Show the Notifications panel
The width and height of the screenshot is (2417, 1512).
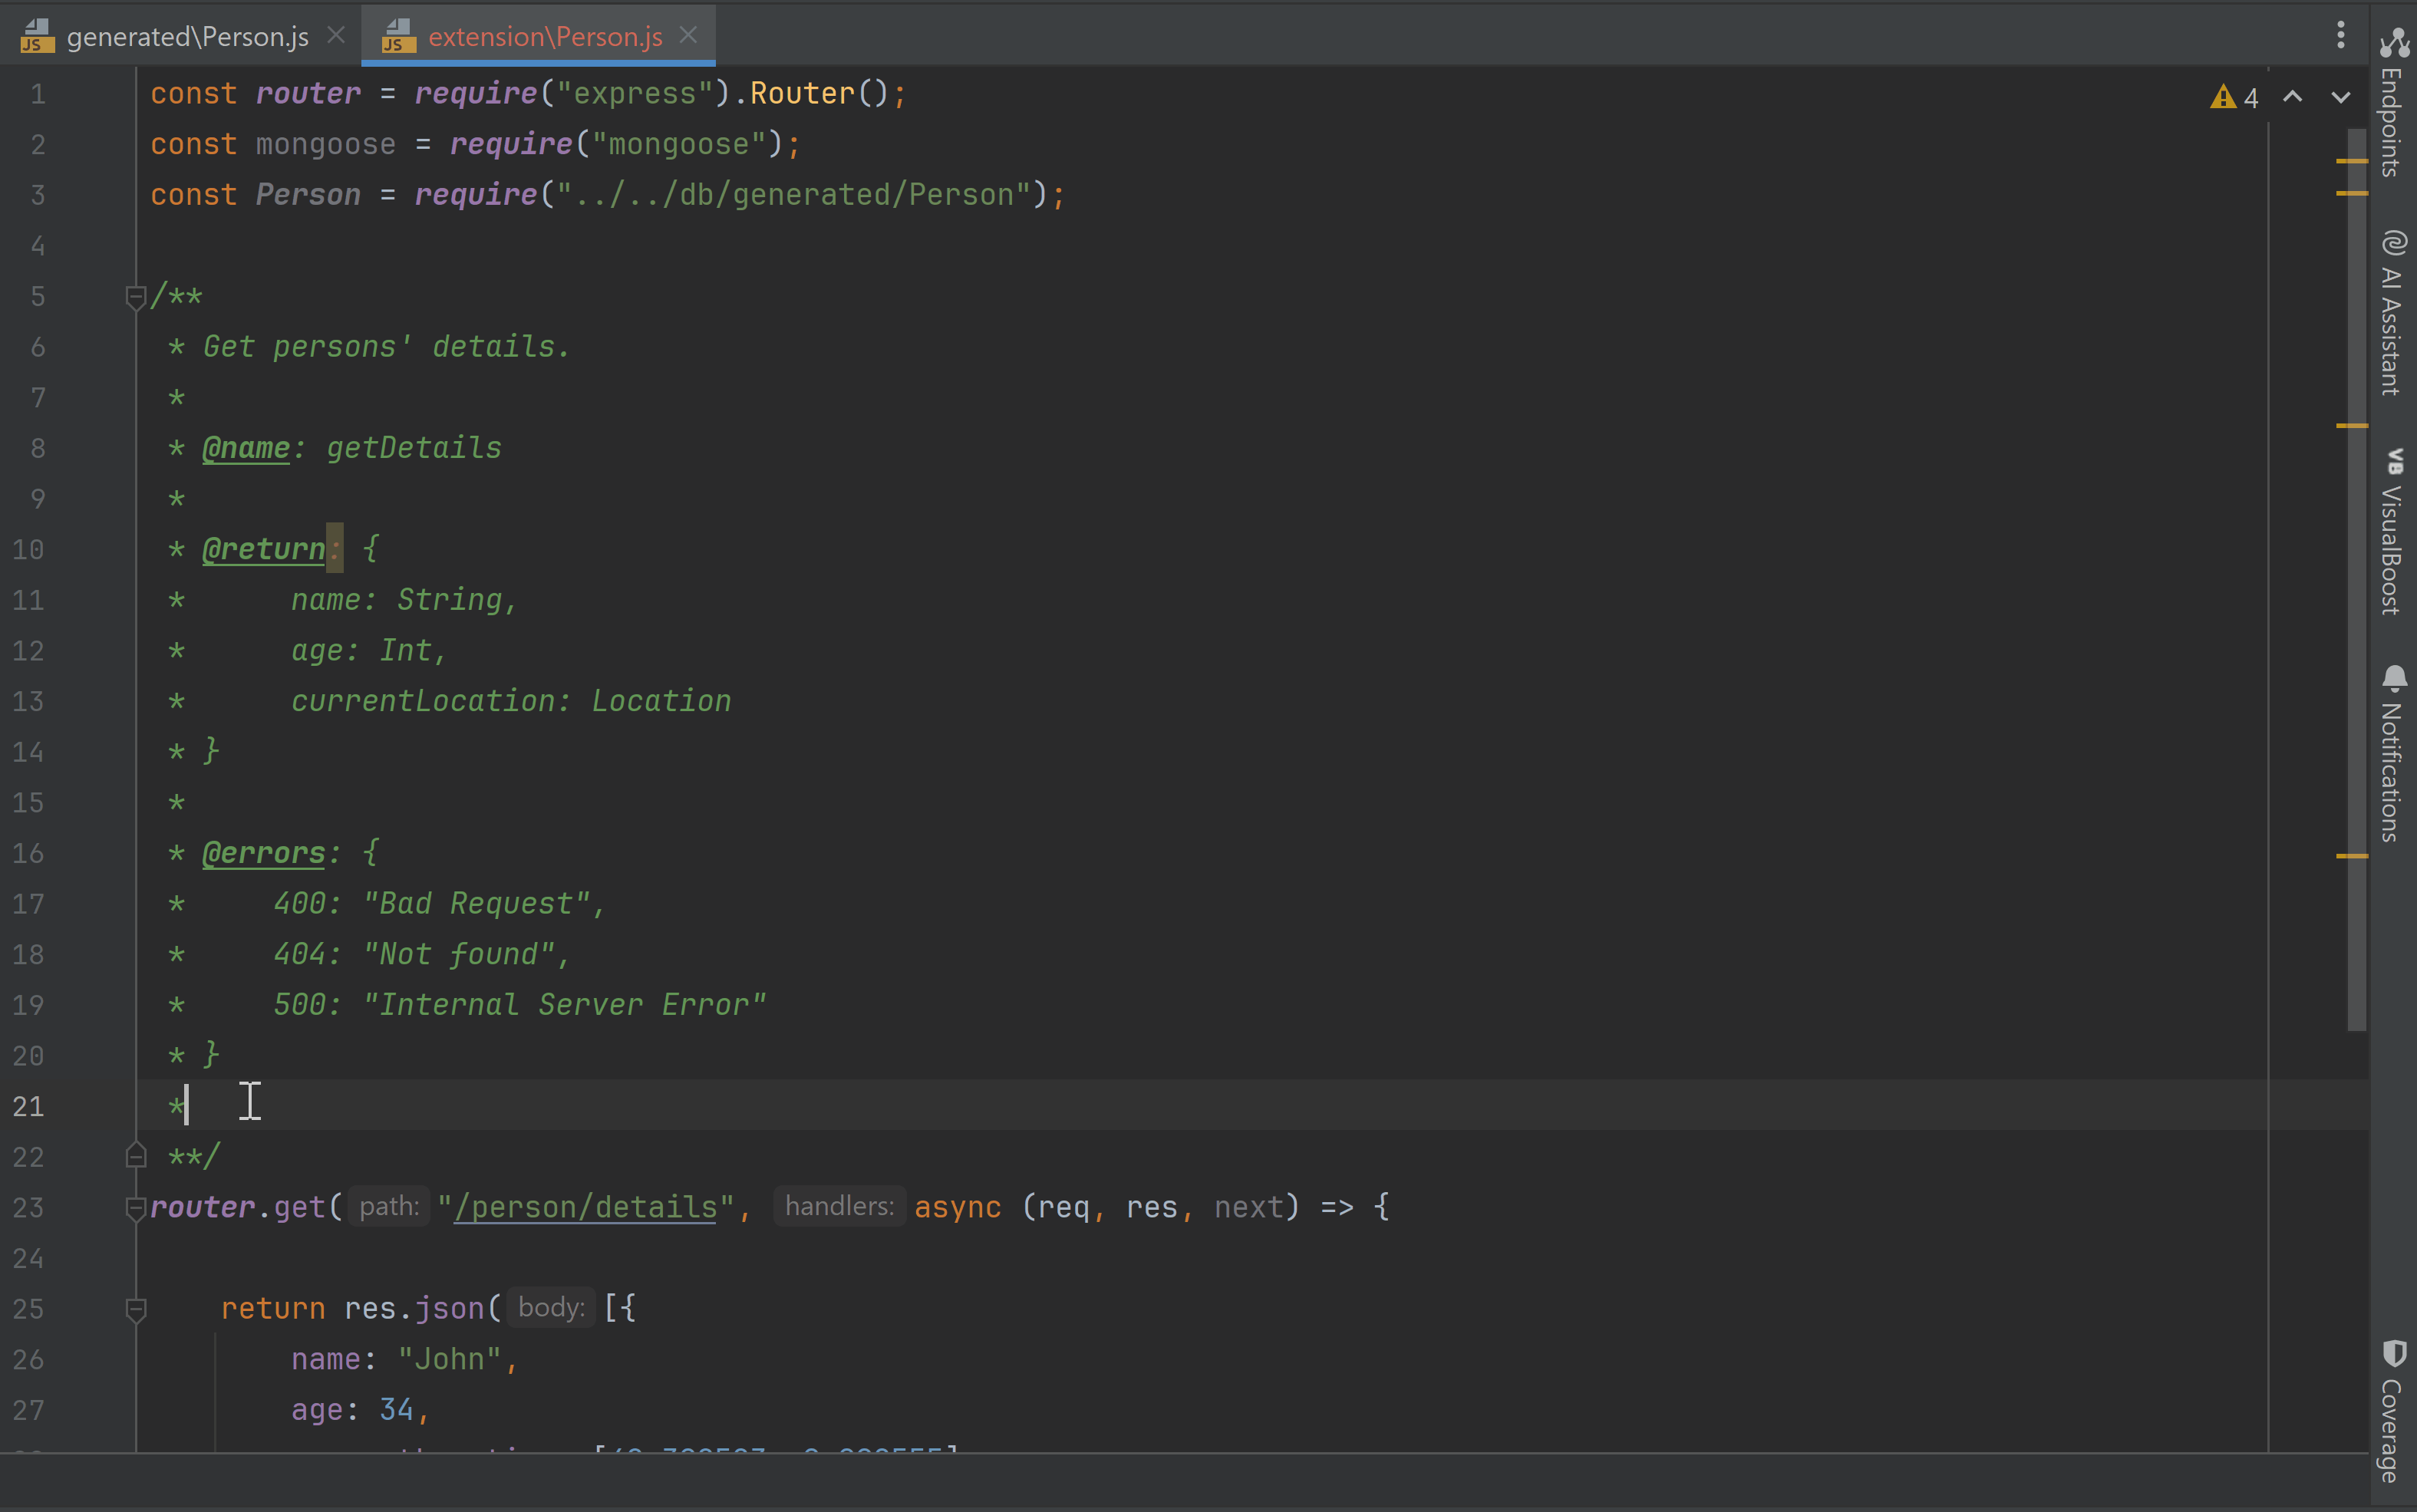click(2393, 754)
